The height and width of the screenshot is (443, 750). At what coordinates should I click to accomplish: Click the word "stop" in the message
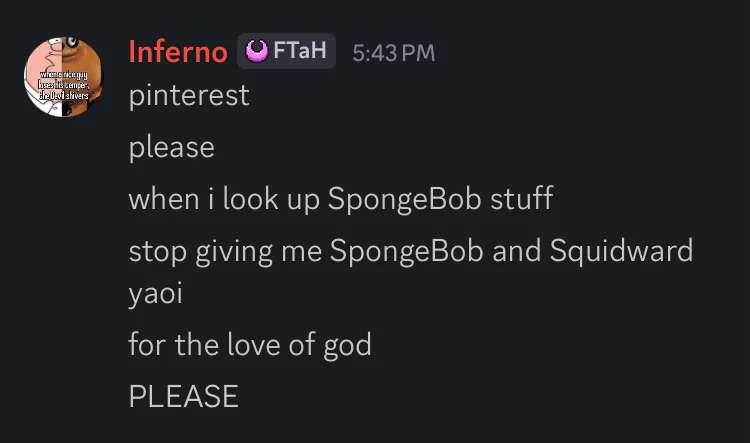click(x=153, y=251)
